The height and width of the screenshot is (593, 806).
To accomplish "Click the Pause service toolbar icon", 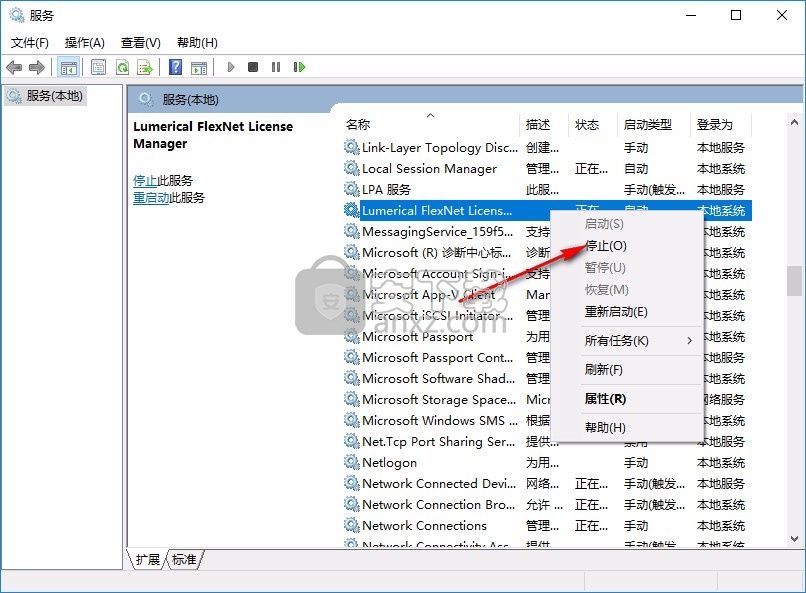I will [x=276, y=67].
